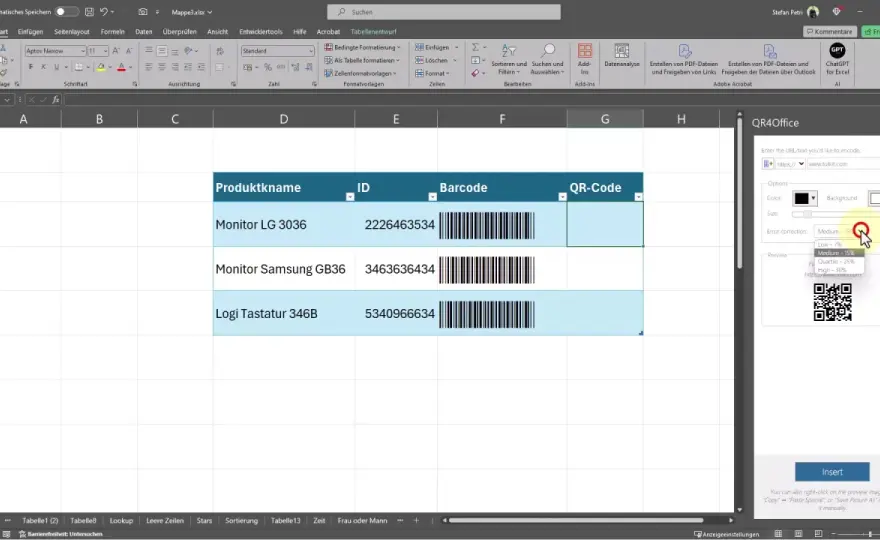Open filter dropdown for Barcode column

[562, 196]
